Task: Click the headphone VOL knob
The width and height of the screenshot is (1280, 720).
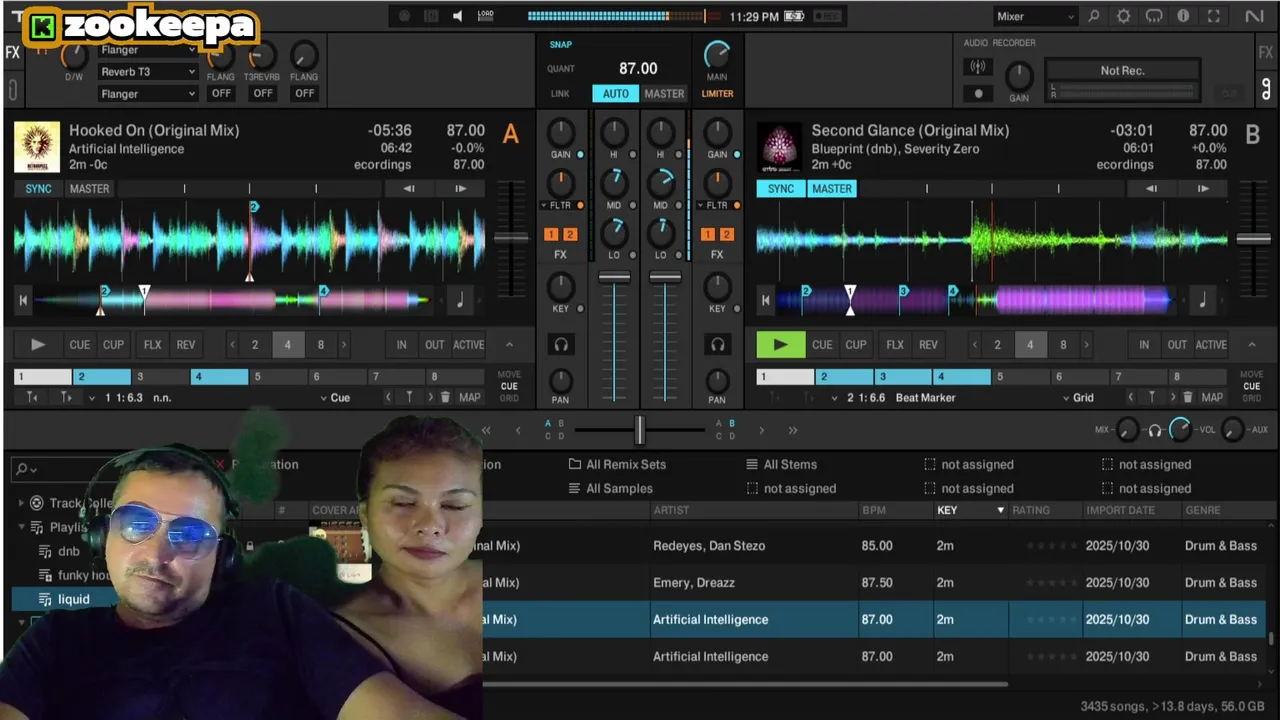Action: 1180,429
